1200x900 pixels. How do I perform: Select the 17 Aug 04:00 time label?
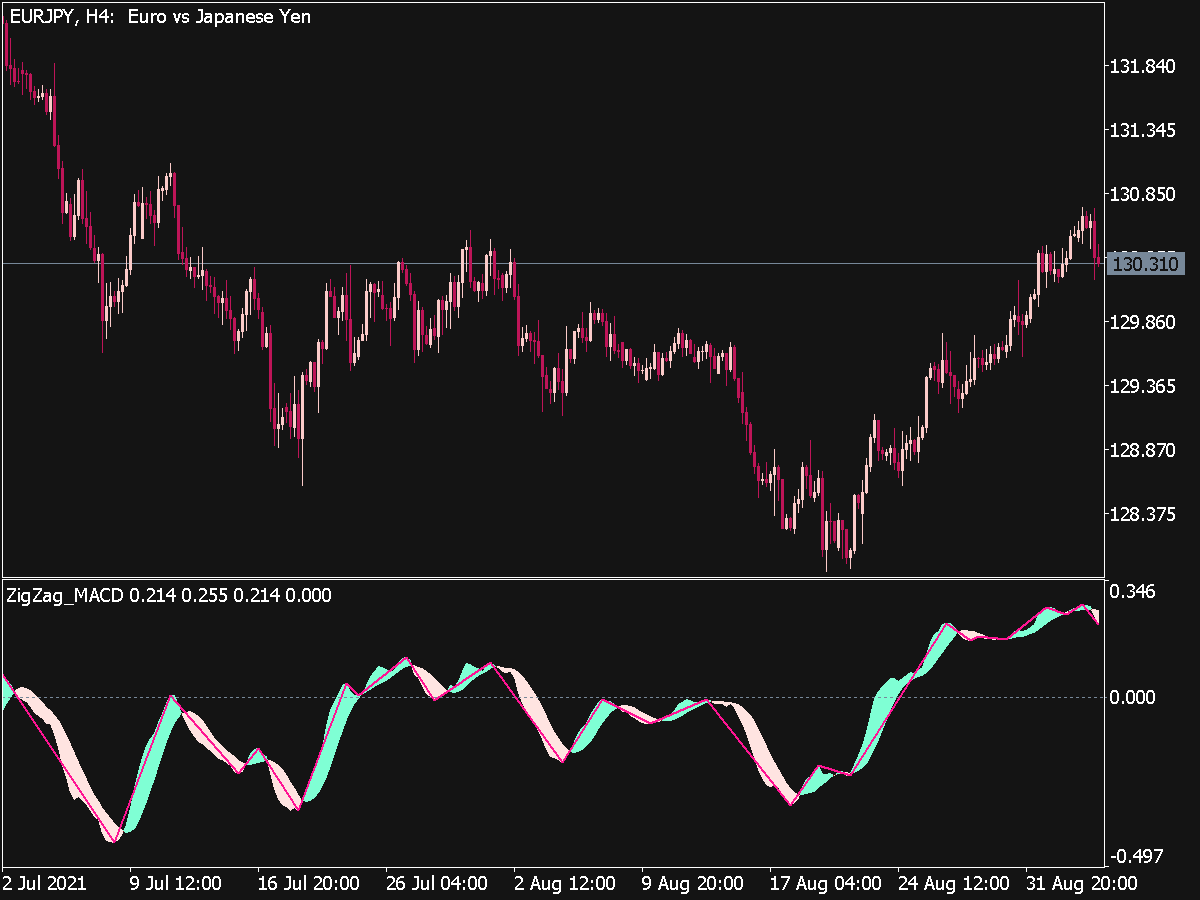pyautogui.click(x=825, y=884)
